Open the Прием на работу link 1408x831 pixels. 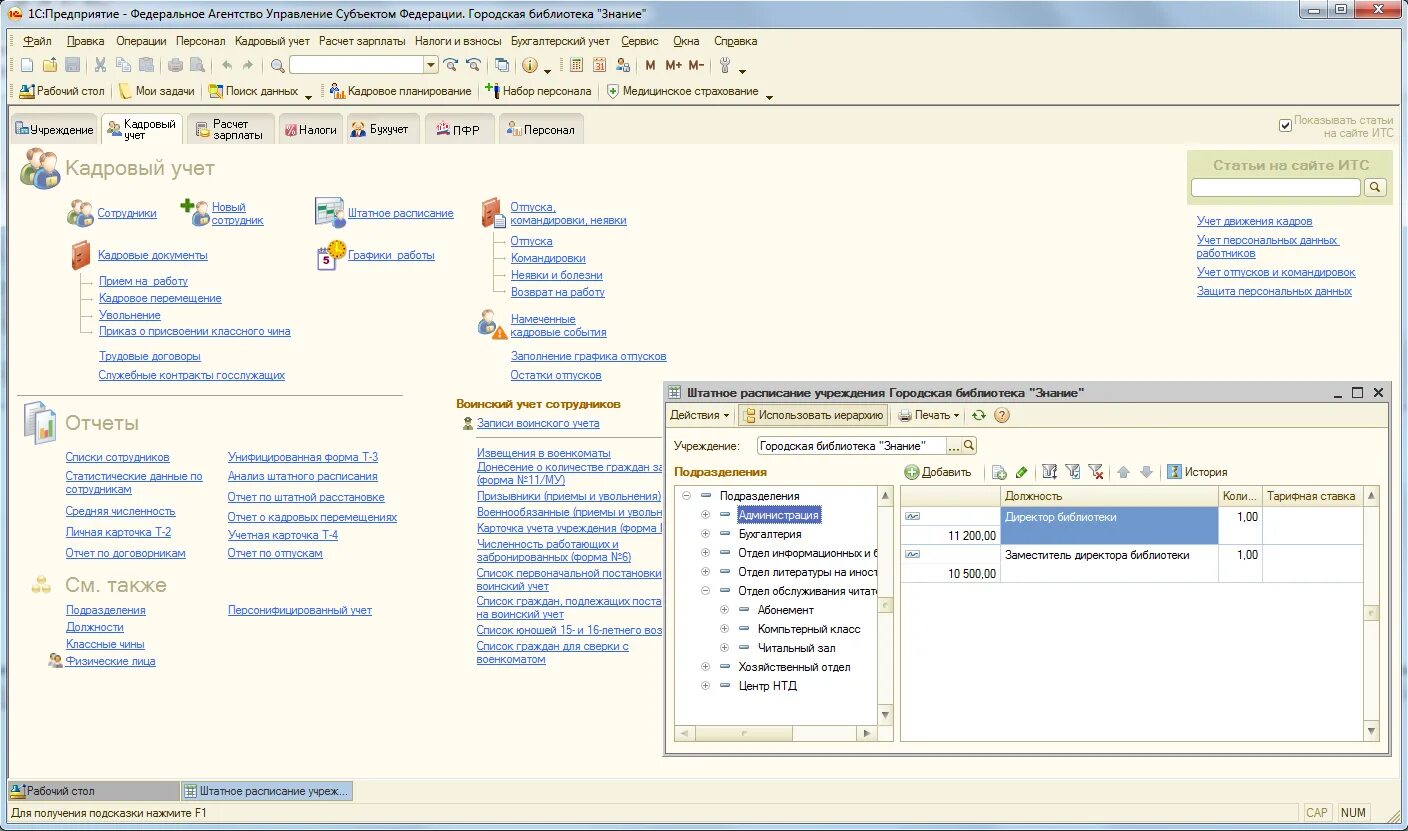click(x=143, y=281)
